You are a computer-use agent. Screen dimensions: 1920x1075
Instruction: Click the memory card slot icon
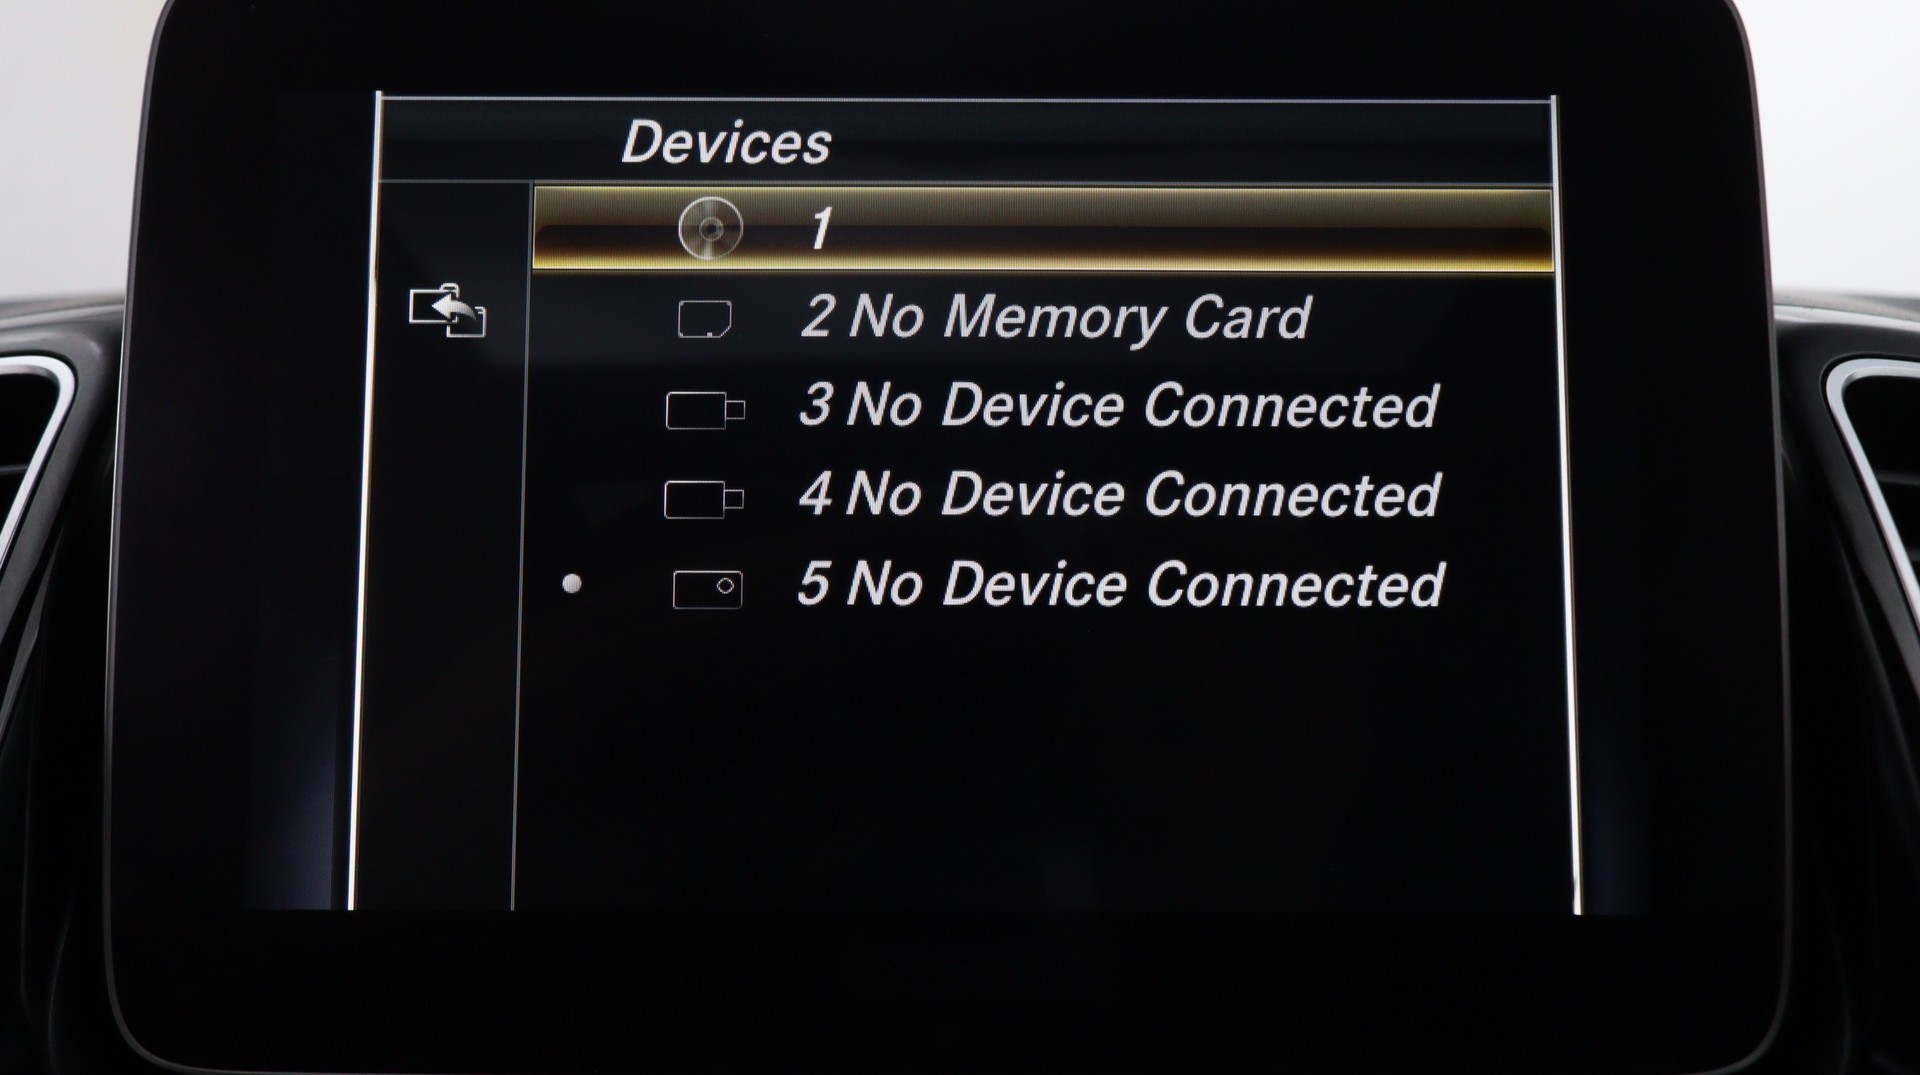tap(704, 319)
